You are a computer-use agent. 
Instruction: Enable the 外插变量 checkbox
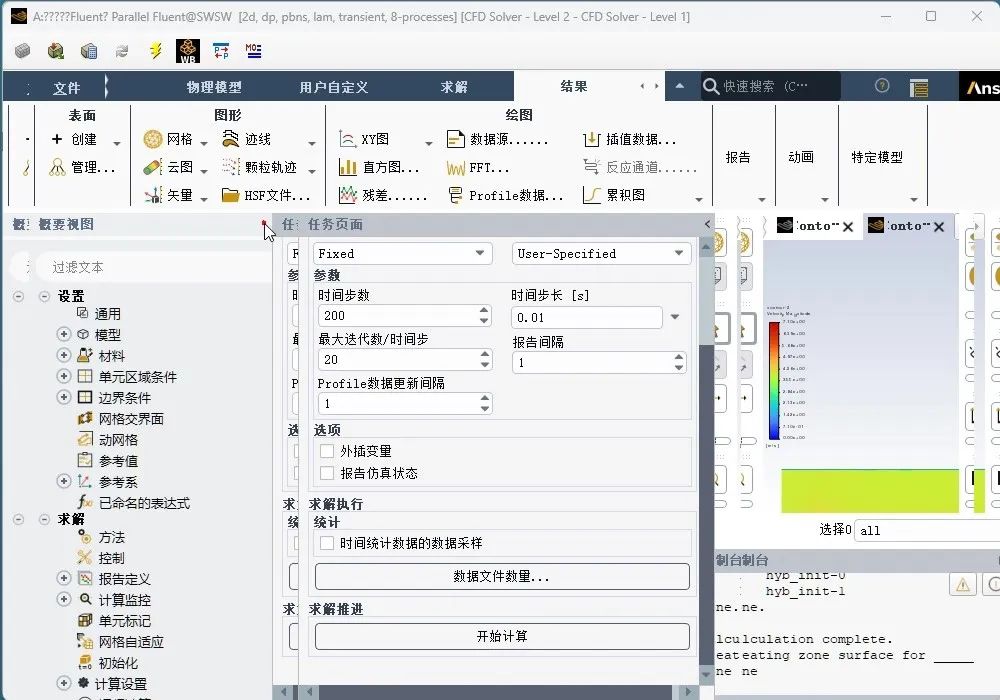[x=327, y=451]
